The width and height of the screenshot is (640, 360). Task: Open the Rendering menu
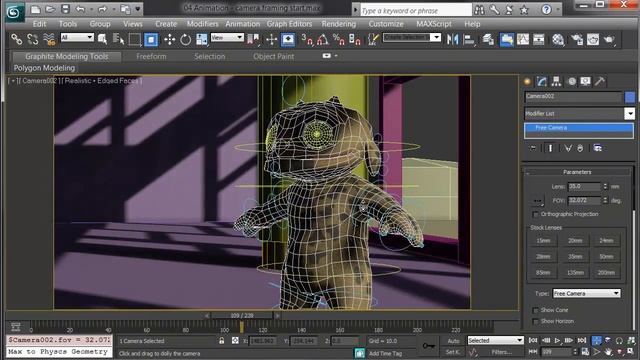(339, 24)
